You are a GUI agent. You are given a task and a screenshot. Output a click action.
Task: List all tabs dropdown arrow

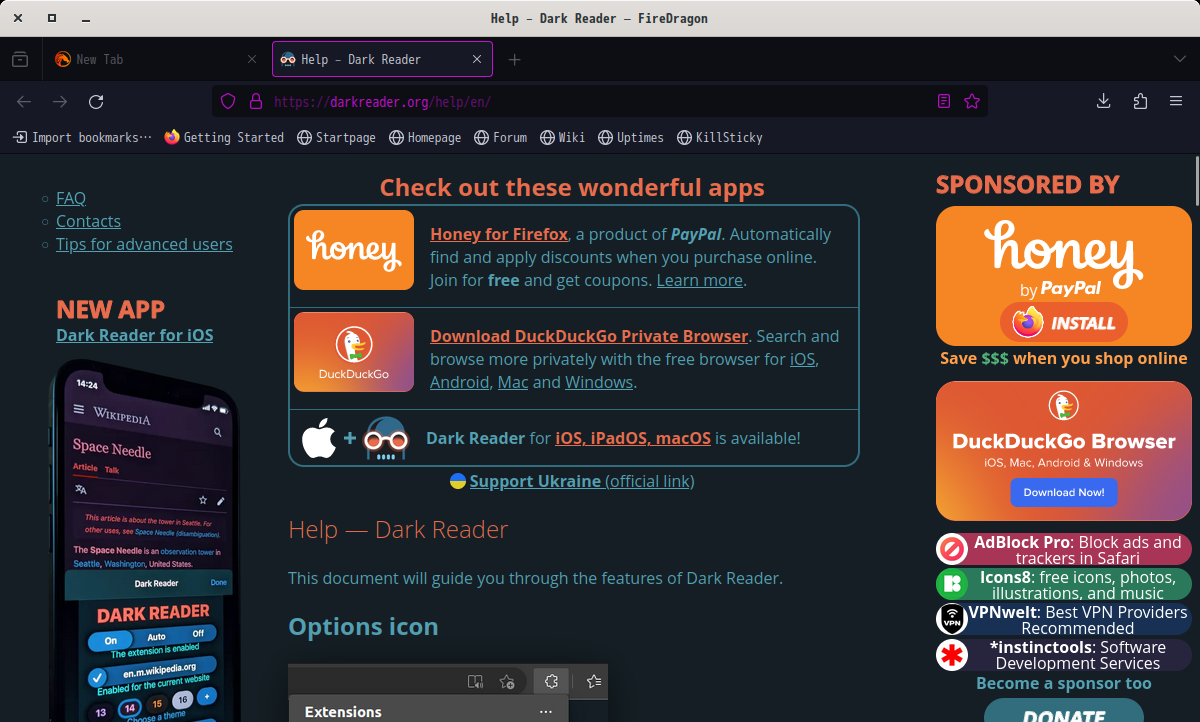tap(1180, 59)
